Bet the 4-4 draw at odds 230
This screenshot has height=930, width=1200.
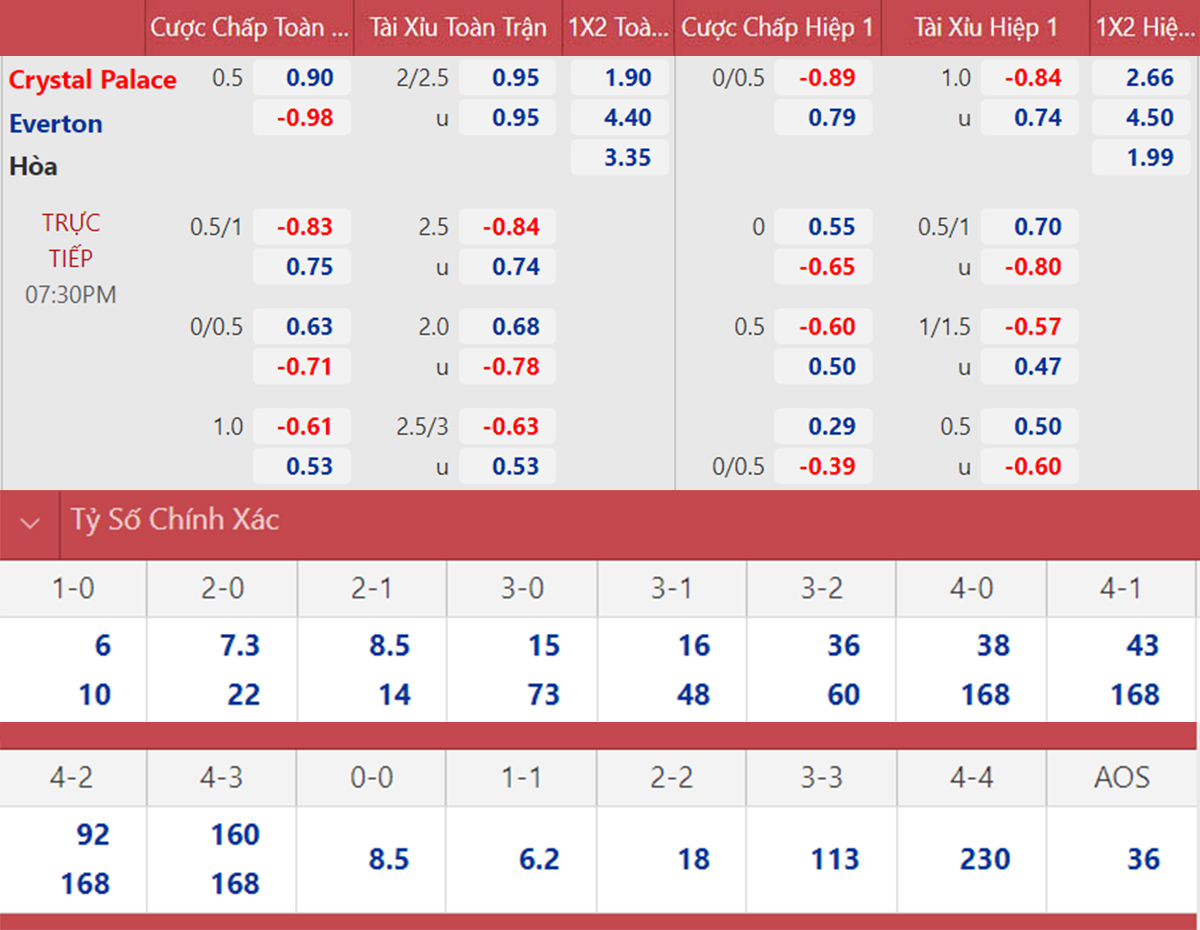[x=986, y=860]
